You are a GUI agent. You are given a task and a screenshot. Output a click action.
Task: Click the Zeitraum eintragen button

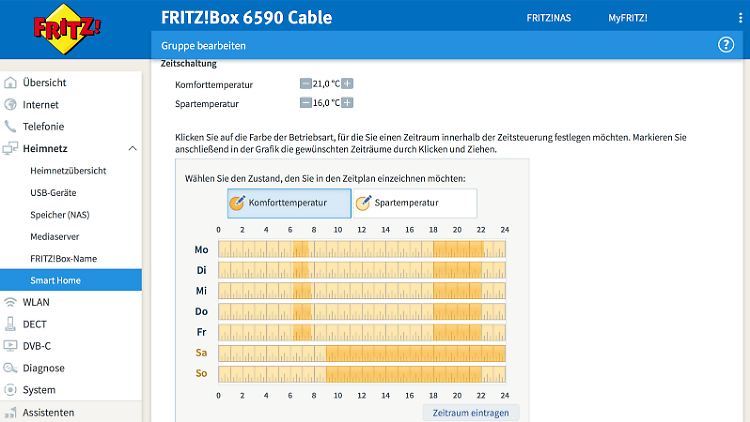(470, 412)
